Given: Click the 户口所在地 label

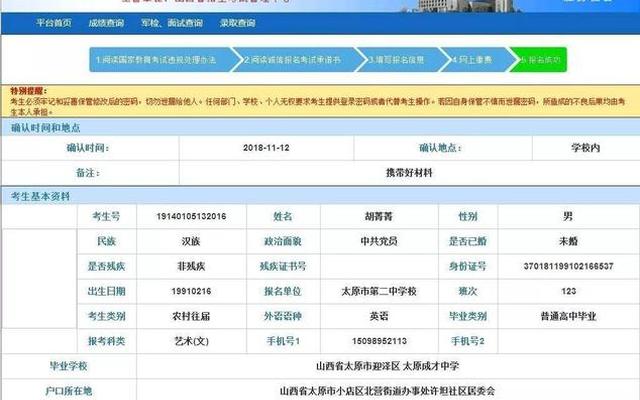Looking at the screenshot, I should tap(69, 391).
